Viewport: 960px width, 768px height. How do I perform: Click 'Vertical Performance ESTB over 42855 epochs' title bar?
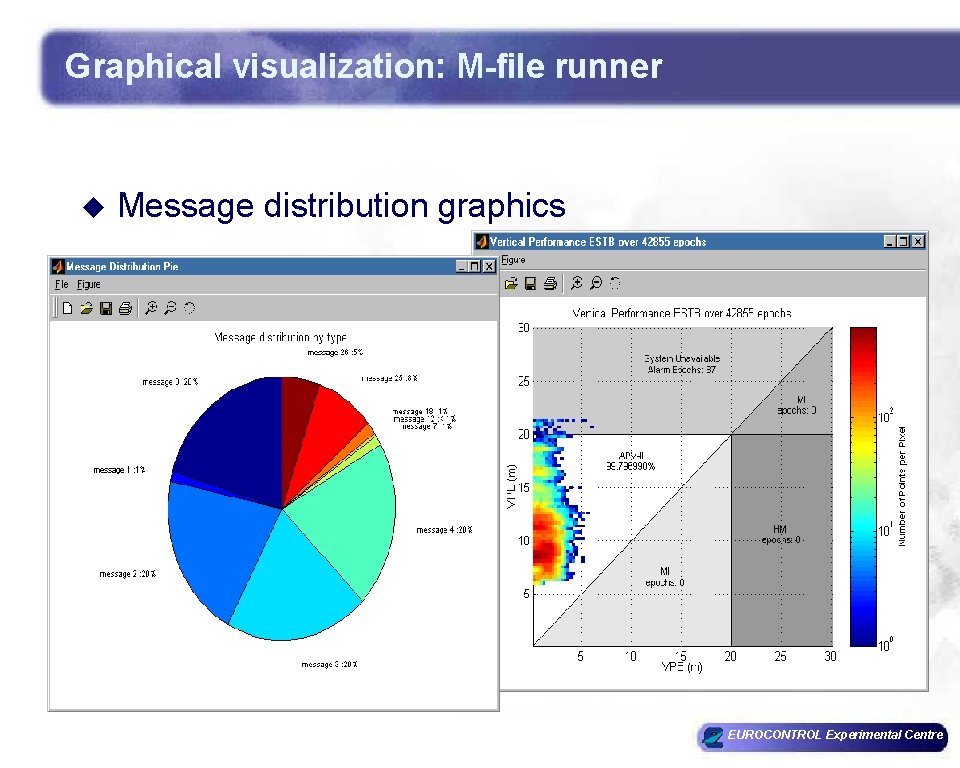click(598, 242)
